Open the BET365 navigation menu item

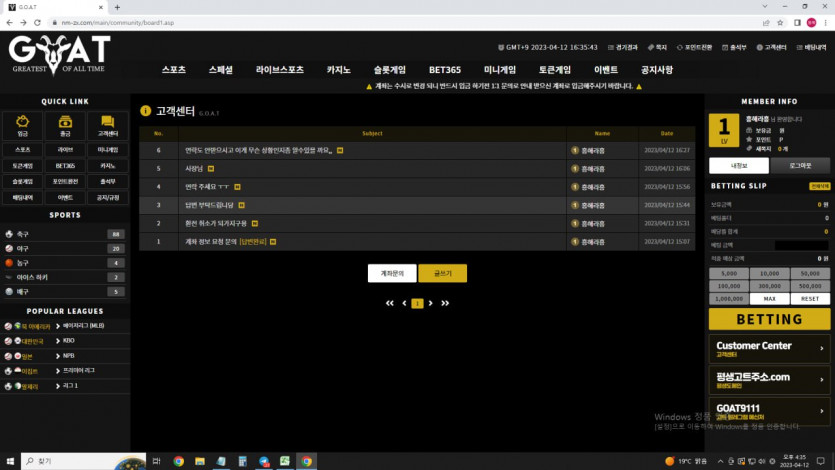point(445,70)
